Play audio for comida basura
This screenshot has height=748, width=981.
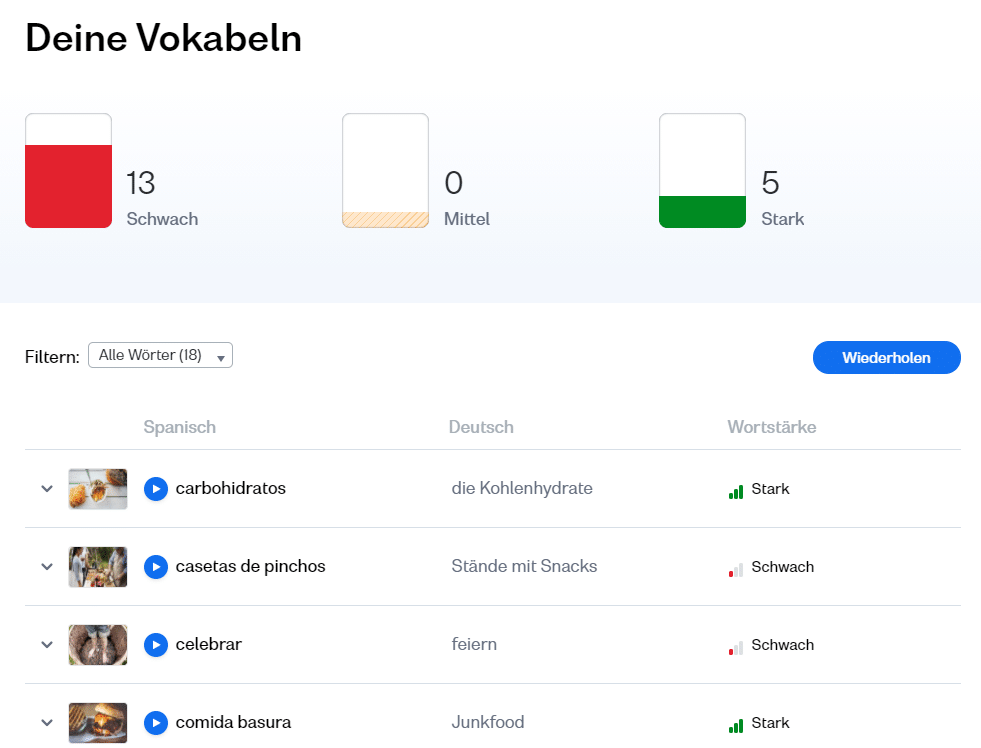[155, 723]
